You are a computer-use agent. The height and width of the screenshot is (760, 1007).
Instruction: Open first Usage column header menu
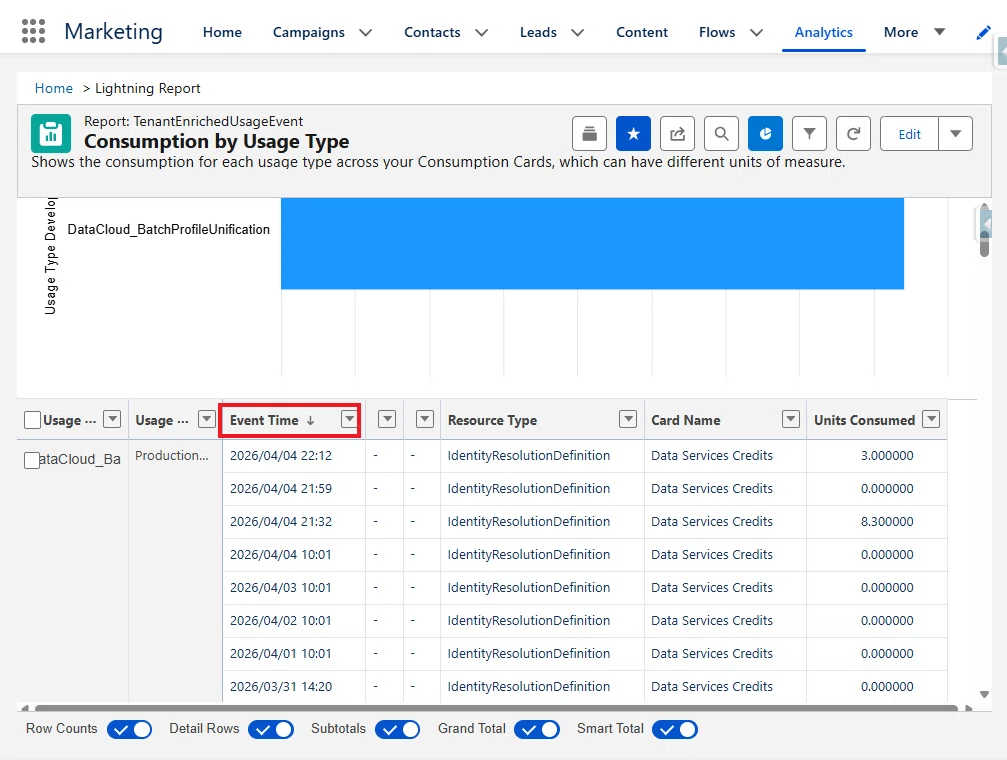click(112, 420)
